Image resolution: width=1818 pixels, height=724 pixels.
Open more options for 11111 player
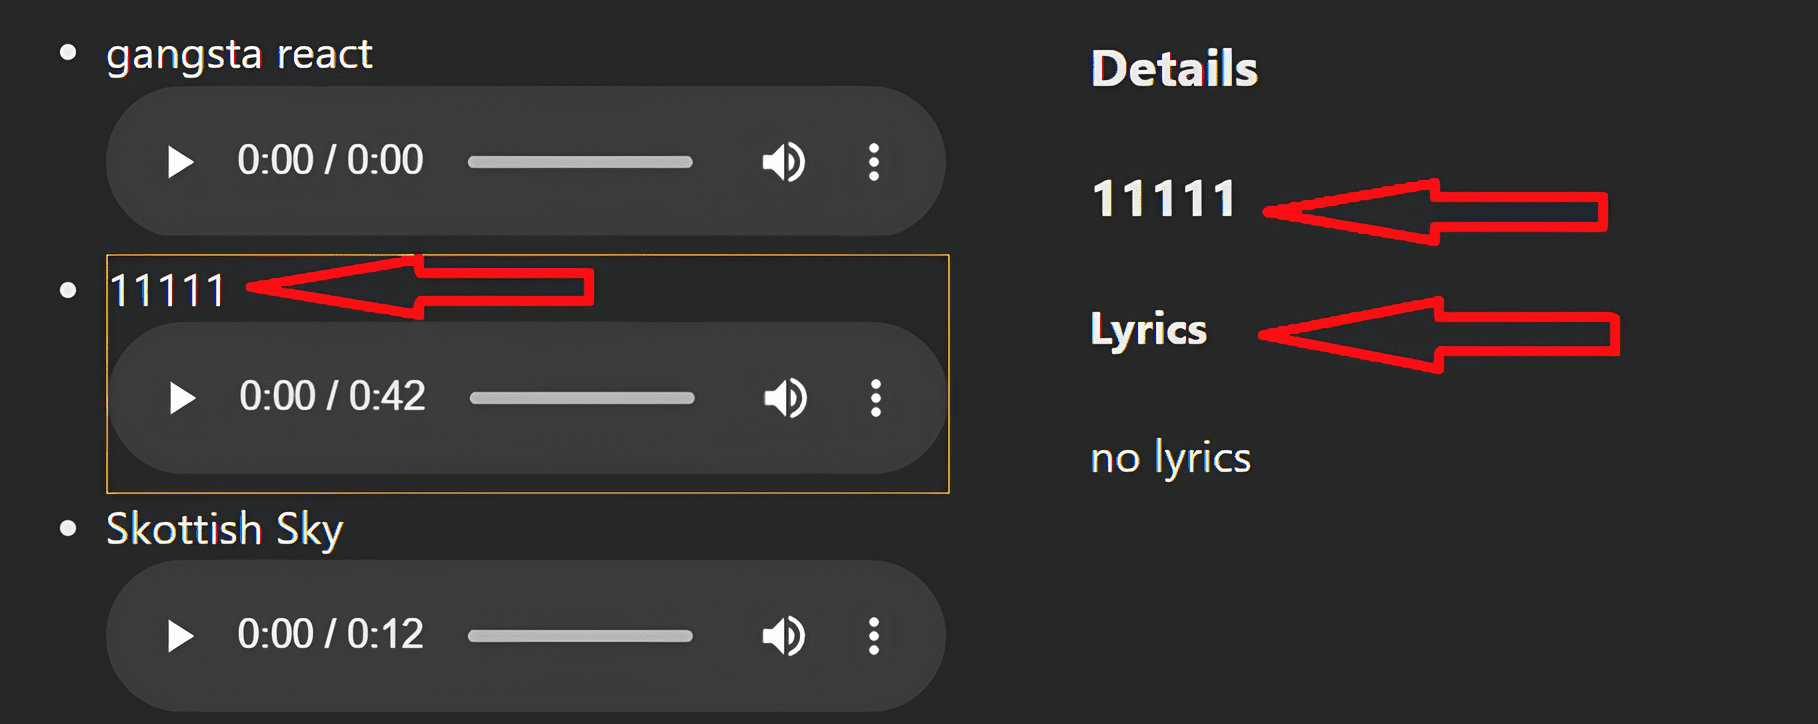coord(876,398)
